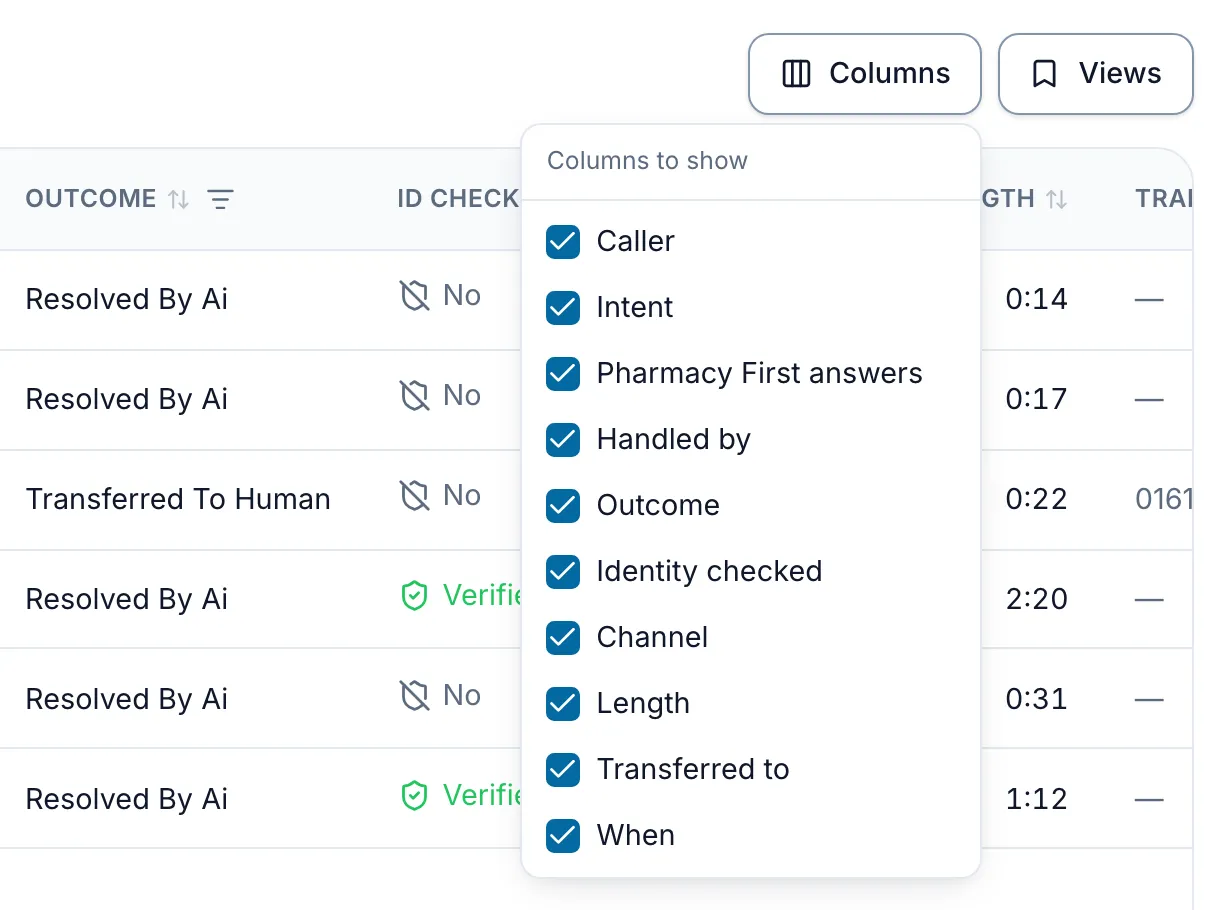Open the Columns picker button
The height and width of the screenshot is (910, 1224).
[x=865, y=74]
